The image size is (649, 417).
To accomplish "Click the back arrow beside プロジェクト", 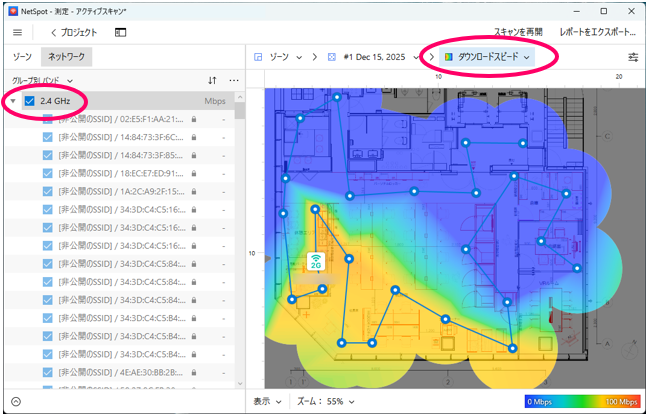I will pos(53,33).
